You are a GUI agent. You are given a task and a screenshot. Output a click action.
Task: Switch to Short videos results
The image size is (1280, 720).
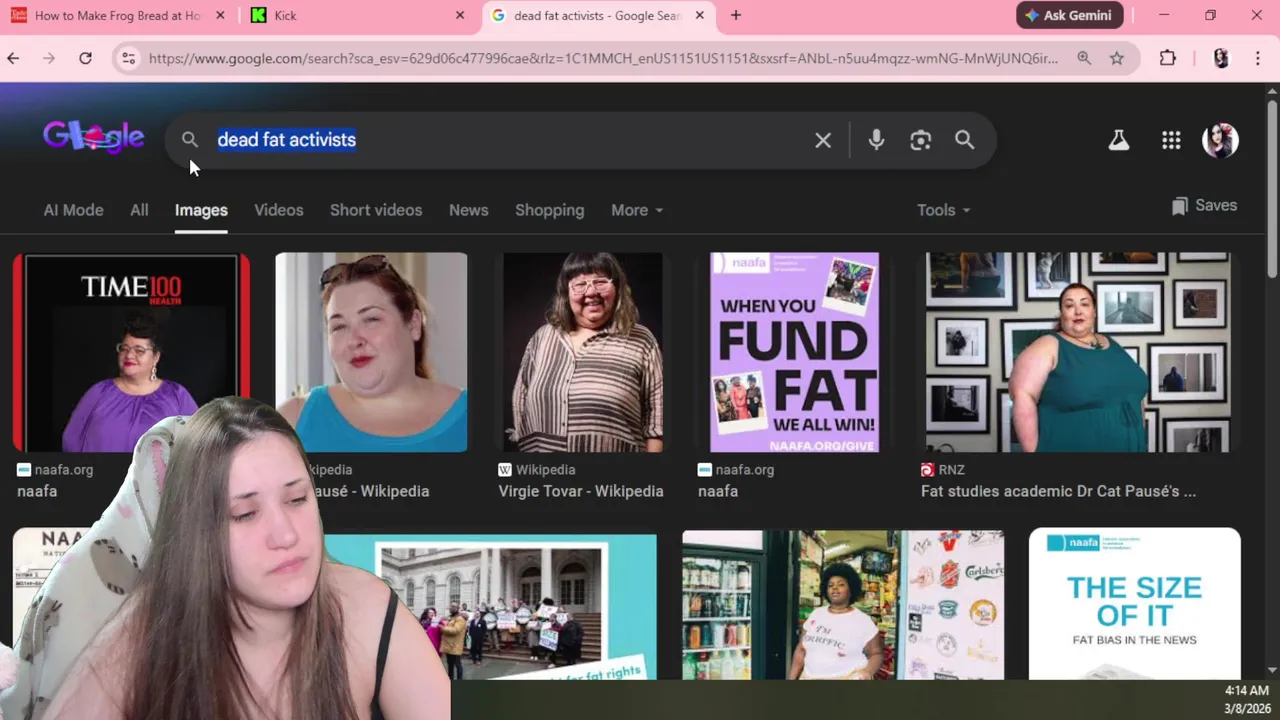(376, 210)
